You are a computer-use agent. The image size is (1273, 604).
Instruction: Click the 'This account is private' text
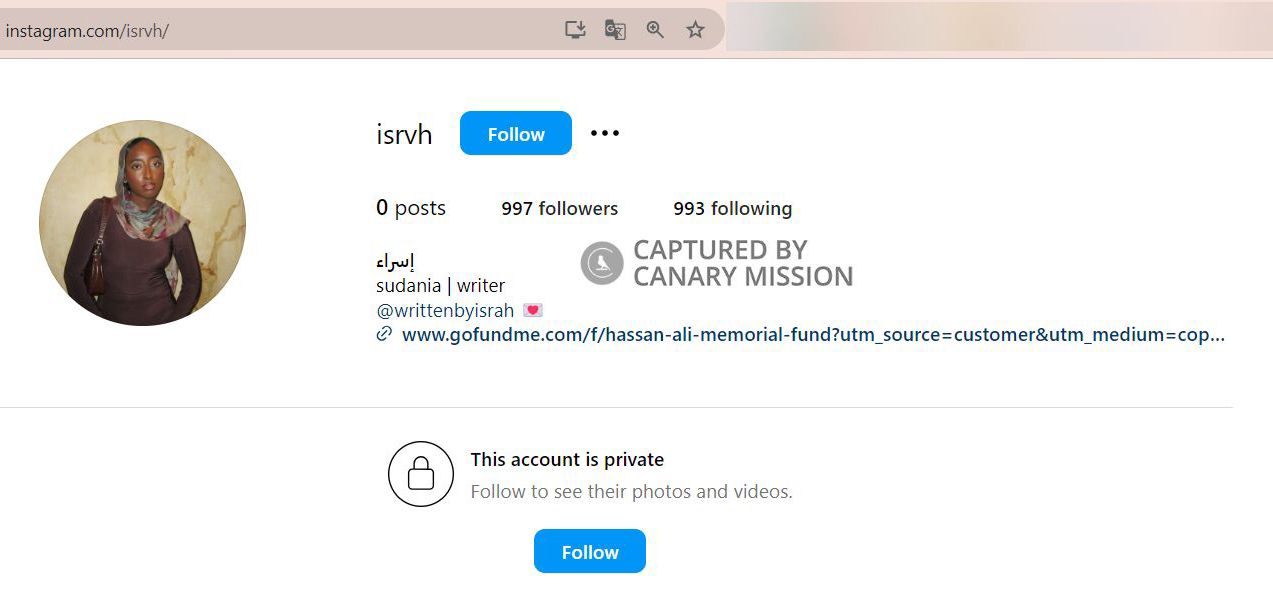click(x=567, y=459)
